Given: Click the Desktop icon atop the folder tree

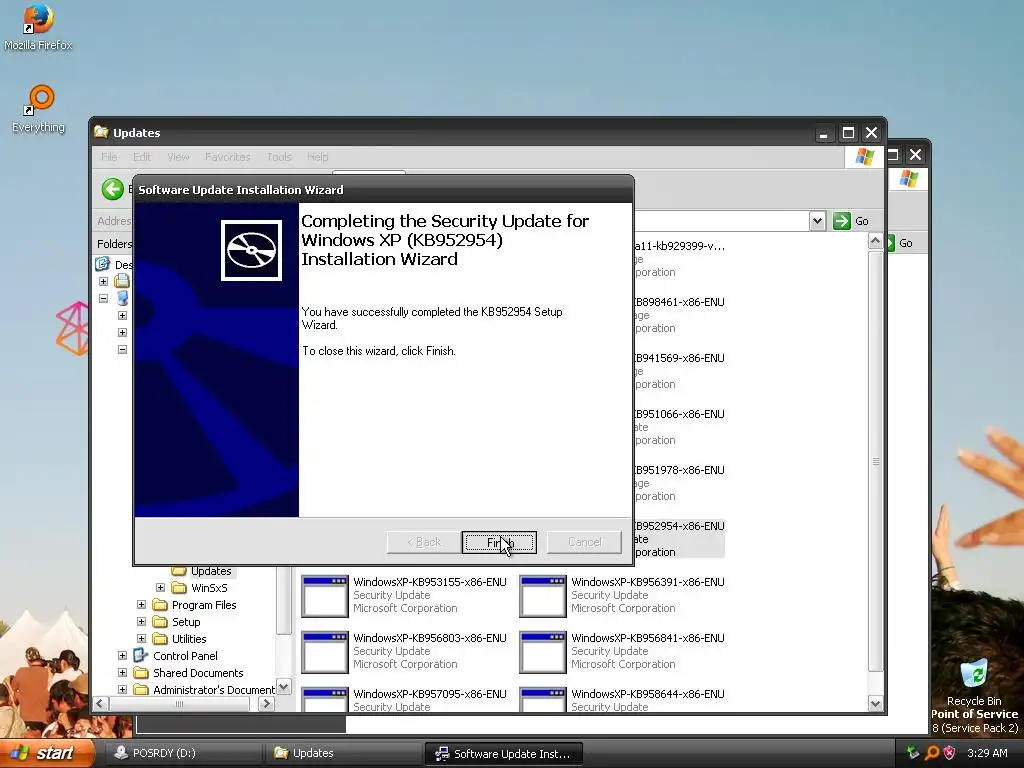Looking at the screenshot, I should [x=103, y=264].
